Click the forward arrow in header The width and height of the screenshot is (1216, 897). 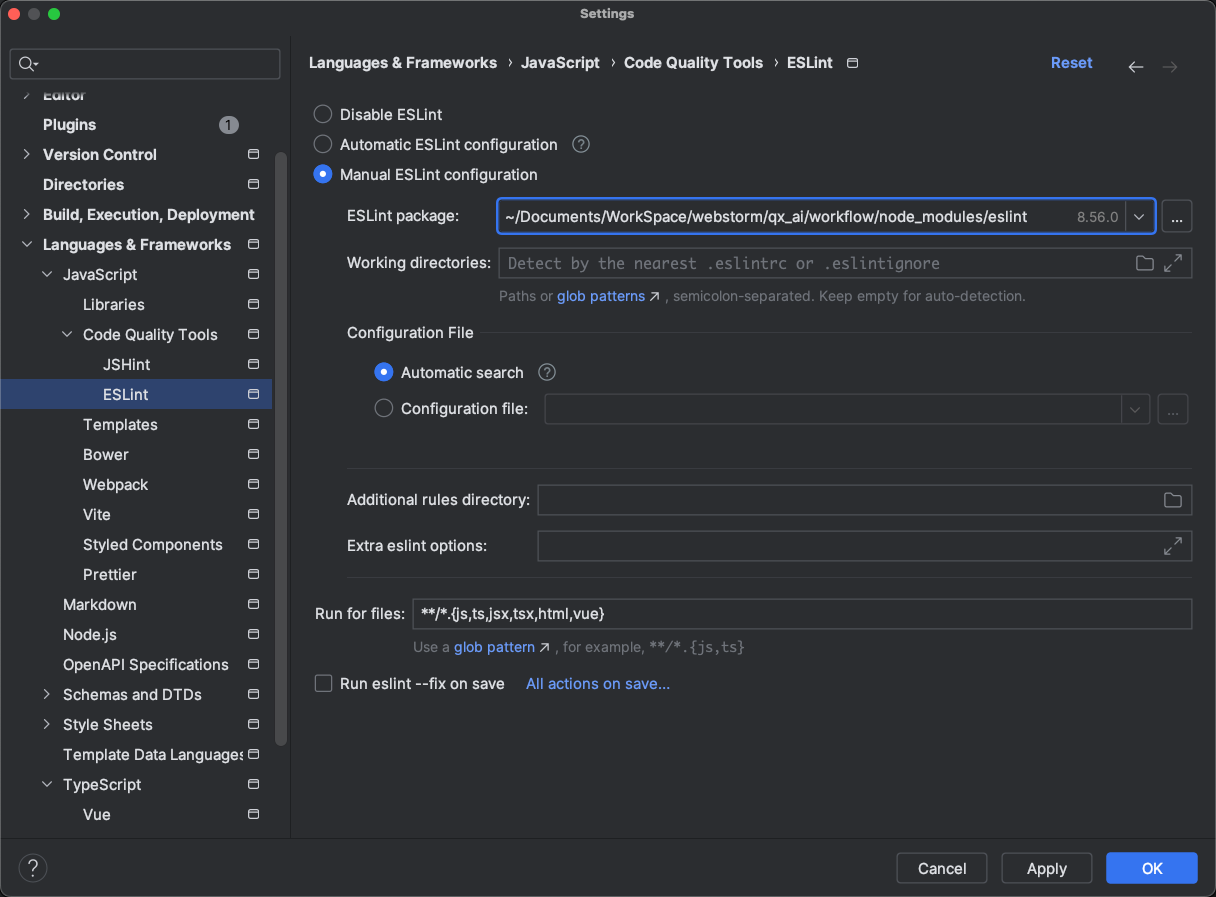coord(1170,67)
